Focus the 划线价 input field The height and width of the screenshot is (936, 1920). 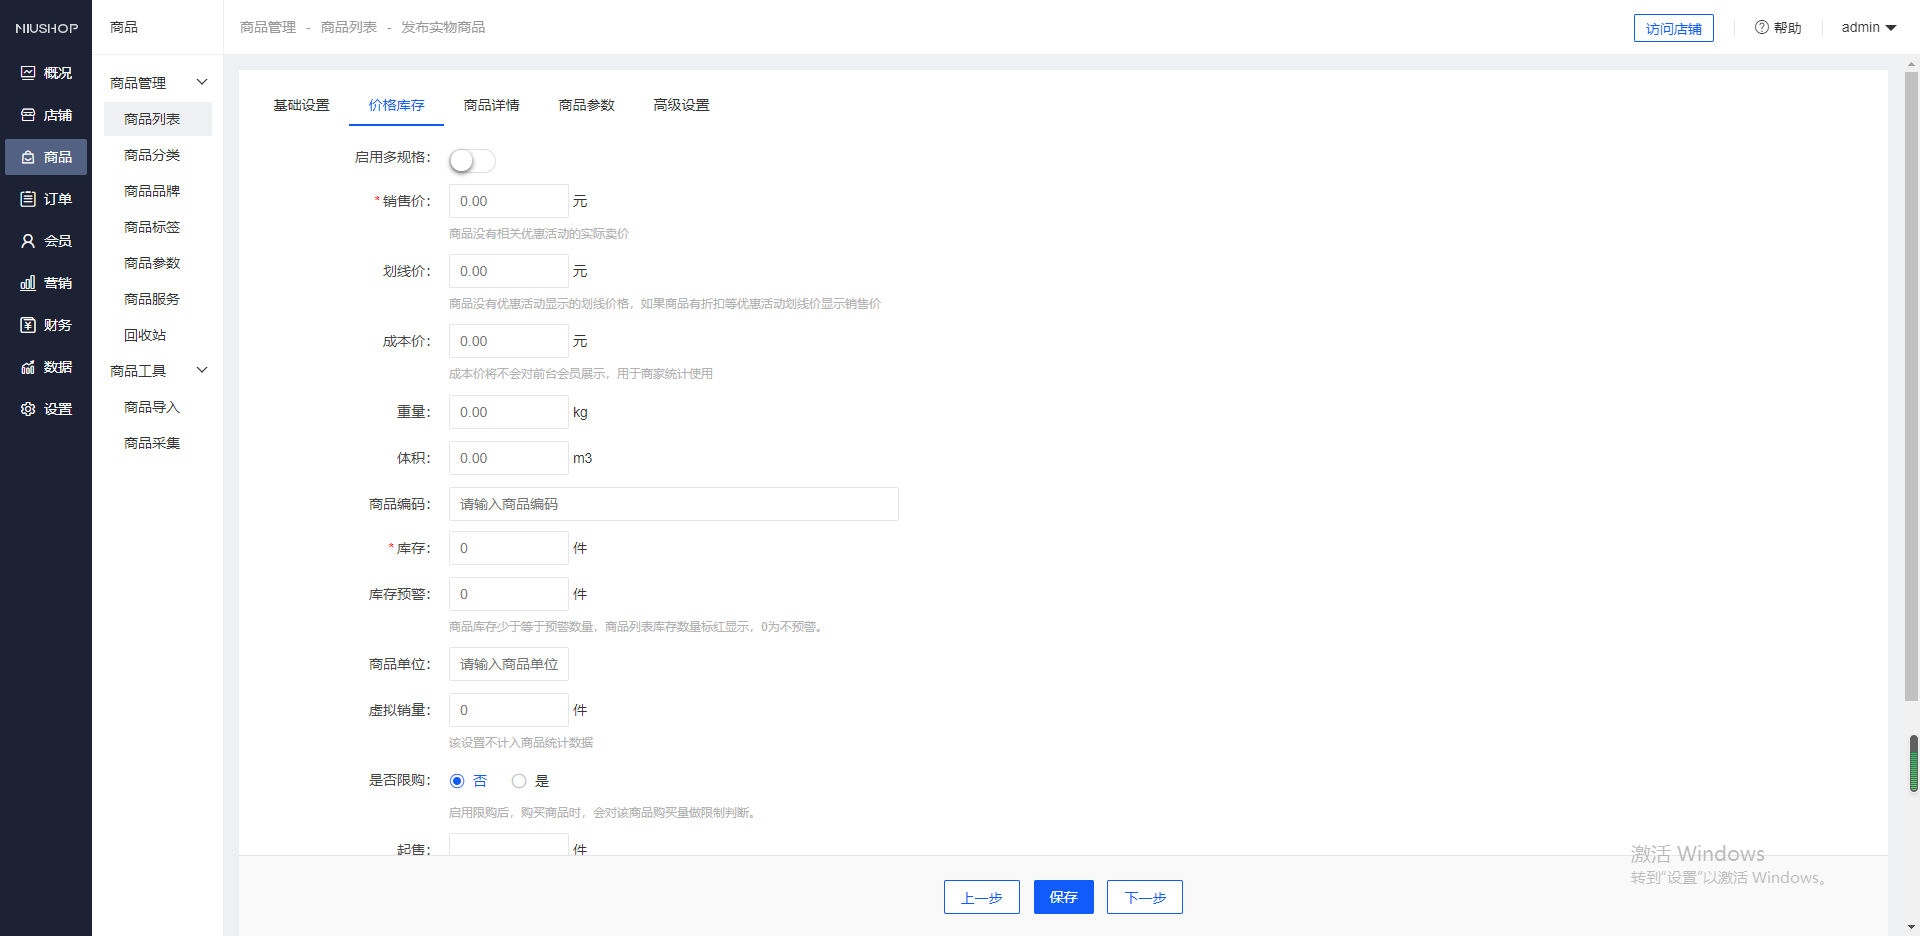tap(508, 271)
